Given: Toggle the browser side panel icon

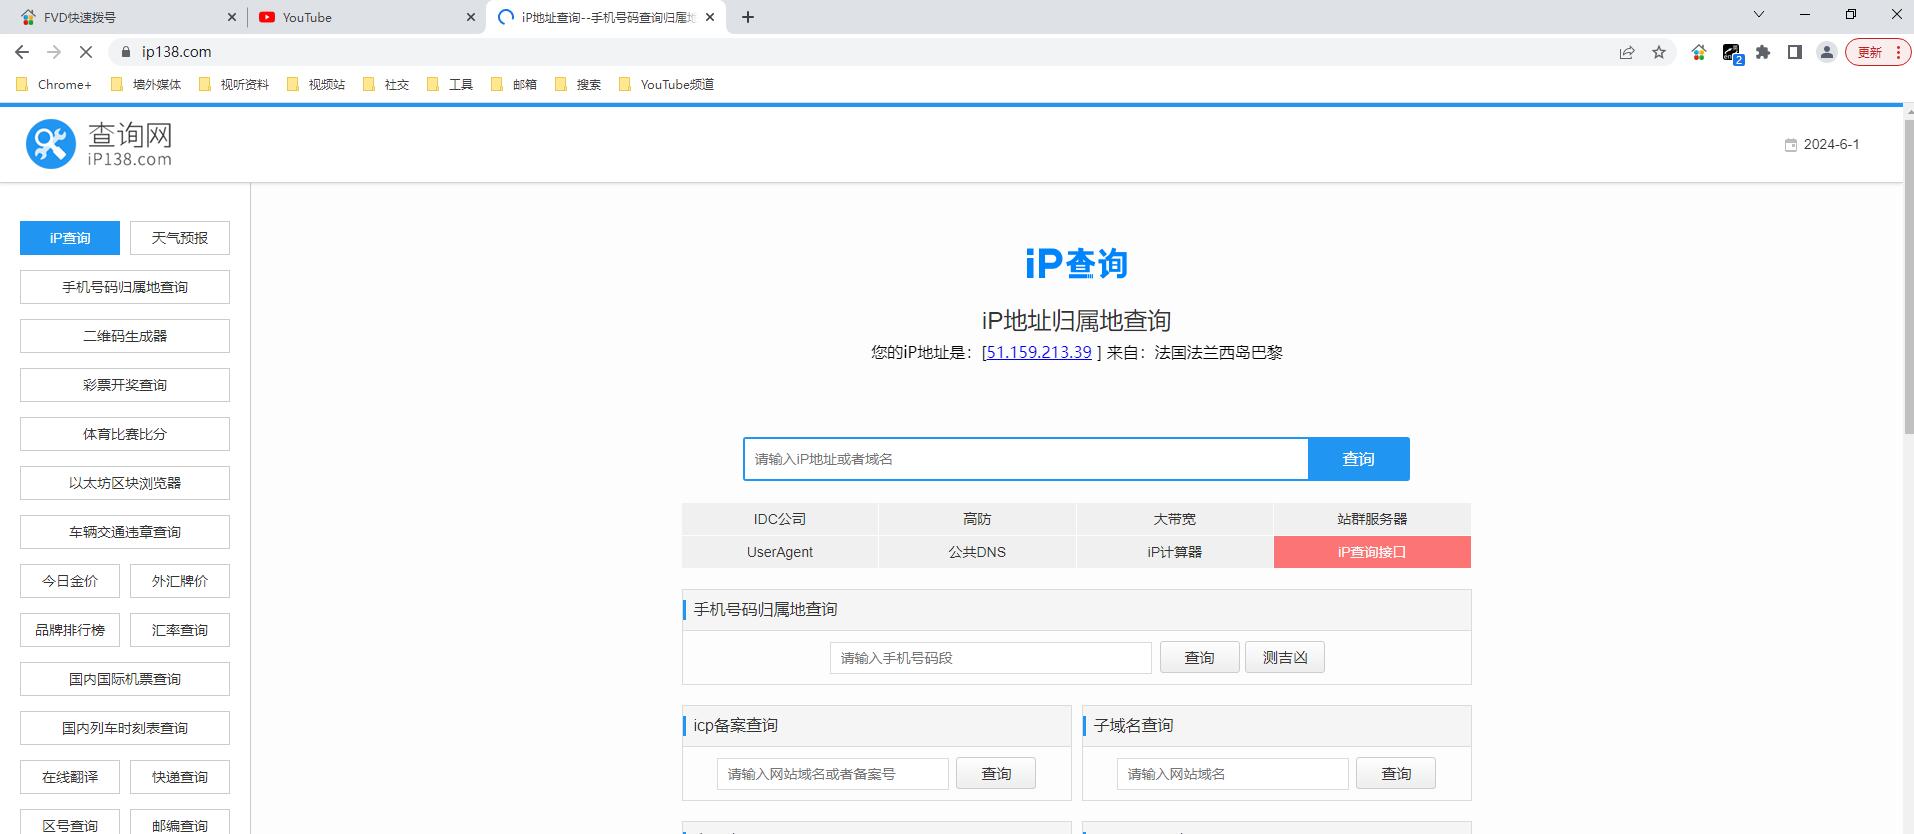Looking at the screenshot, I should pyautogui.click(x=1795, y=52).
